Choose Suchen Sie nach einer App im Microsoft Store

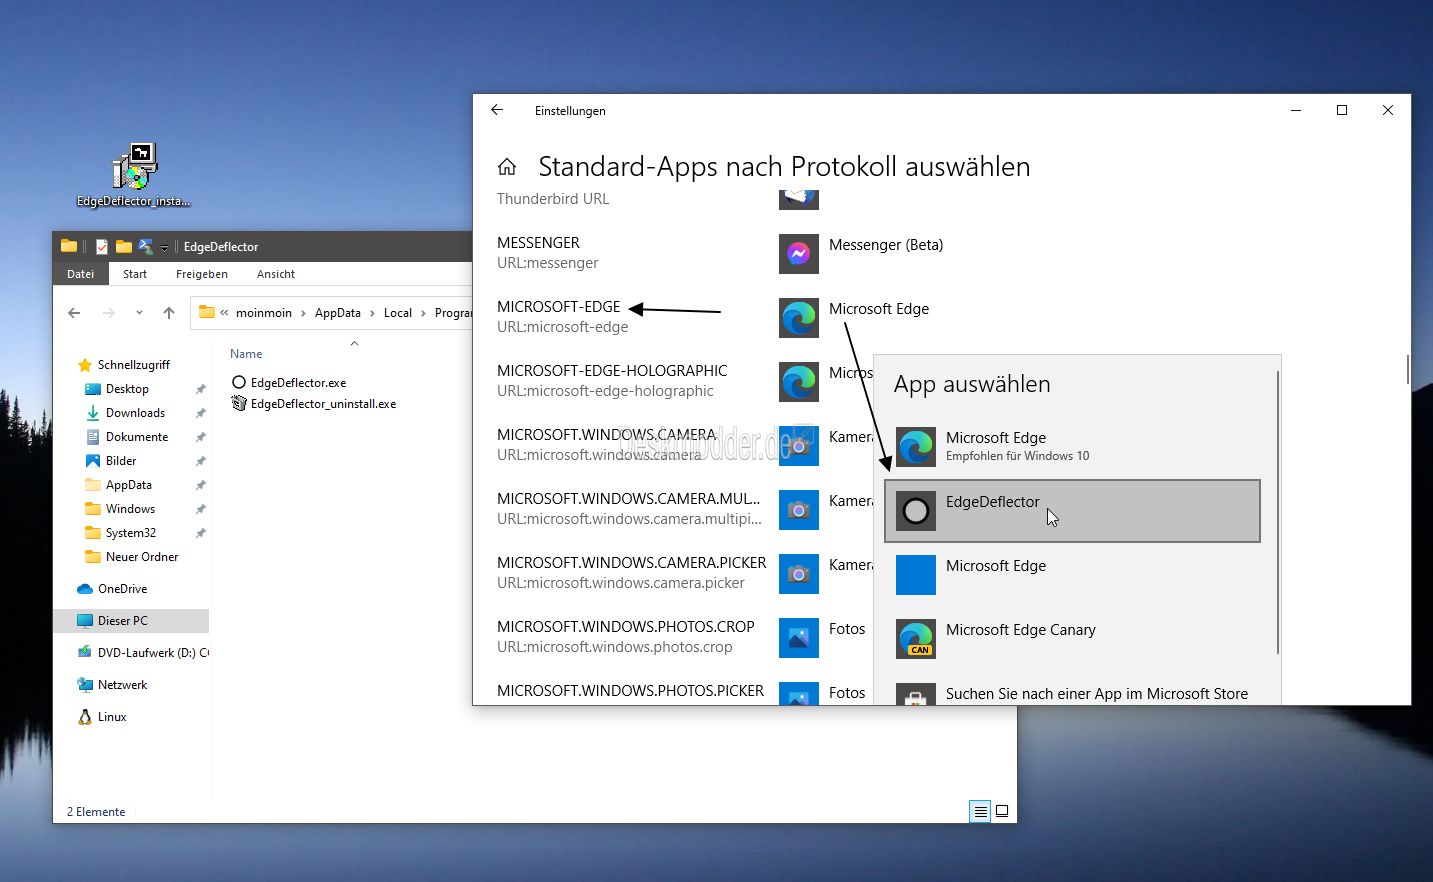tap(1072, 694)
